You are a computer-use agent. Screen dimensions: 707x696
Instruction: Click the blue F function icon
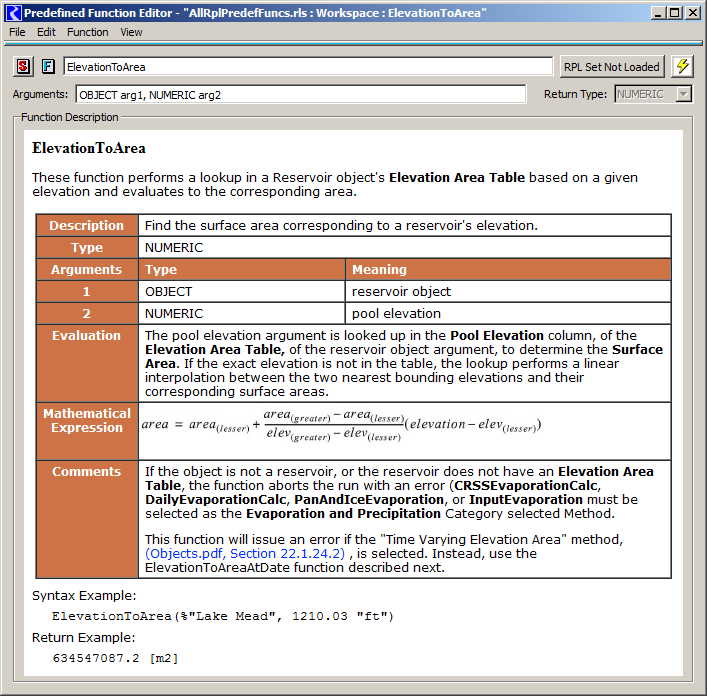point(48,67)
